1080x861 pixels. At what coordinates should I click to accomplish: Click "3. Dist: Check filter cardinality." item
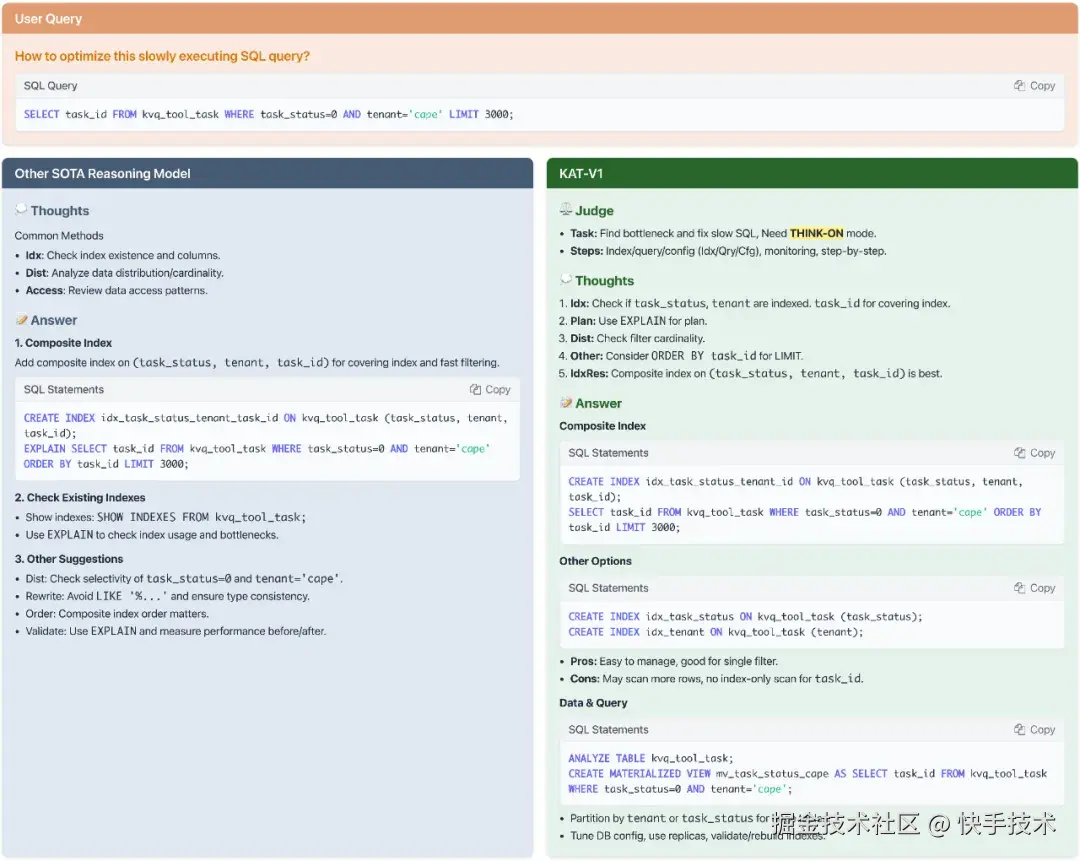(x=632, y=338)
